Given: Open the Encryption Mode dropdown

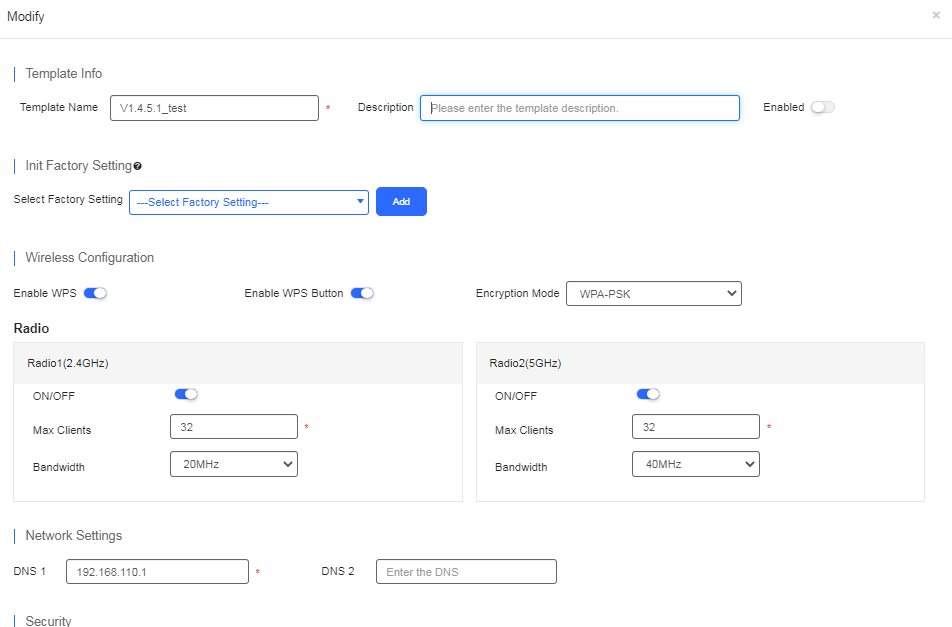Looking at the screenshot, I should click(x=653, y=293).
